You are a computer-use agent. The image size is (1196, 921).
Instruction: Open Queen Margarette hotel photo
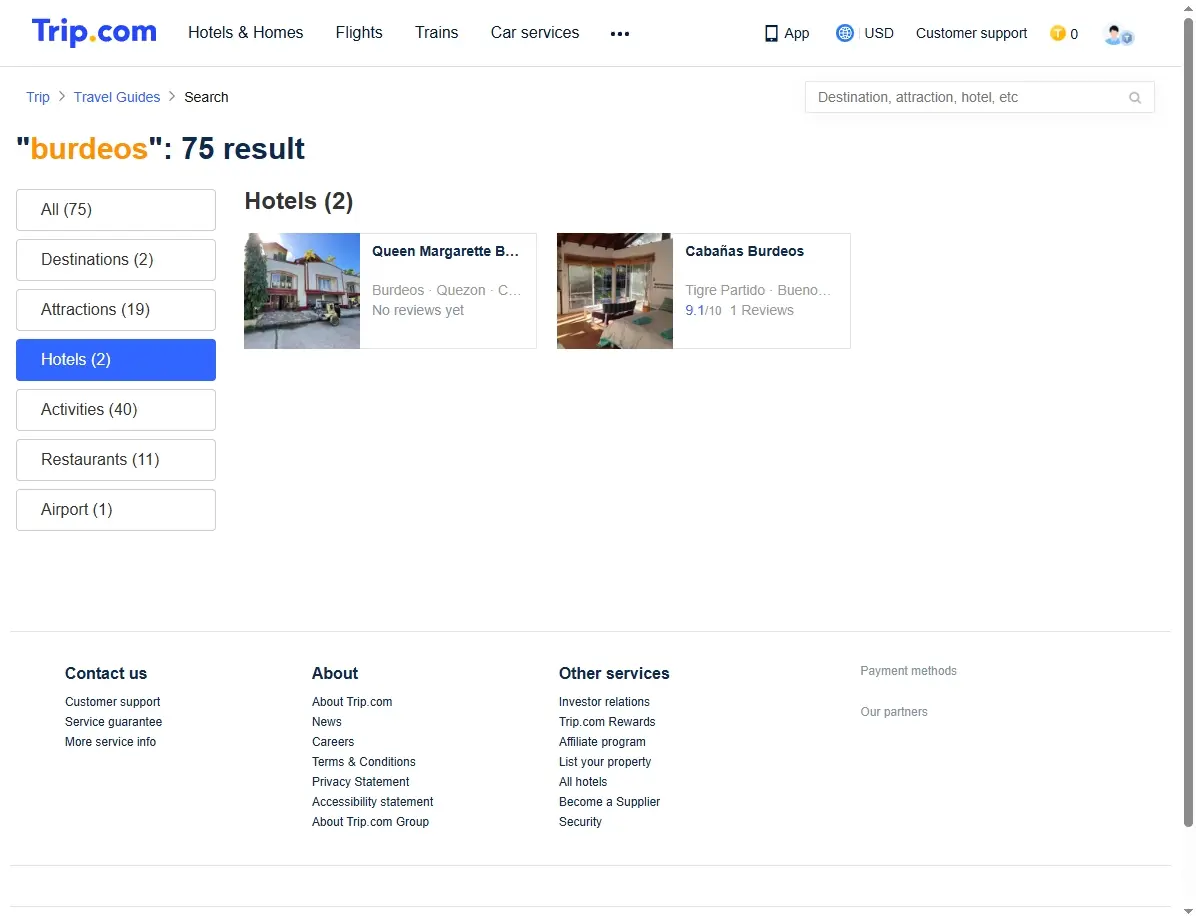(x=302, y=291)
